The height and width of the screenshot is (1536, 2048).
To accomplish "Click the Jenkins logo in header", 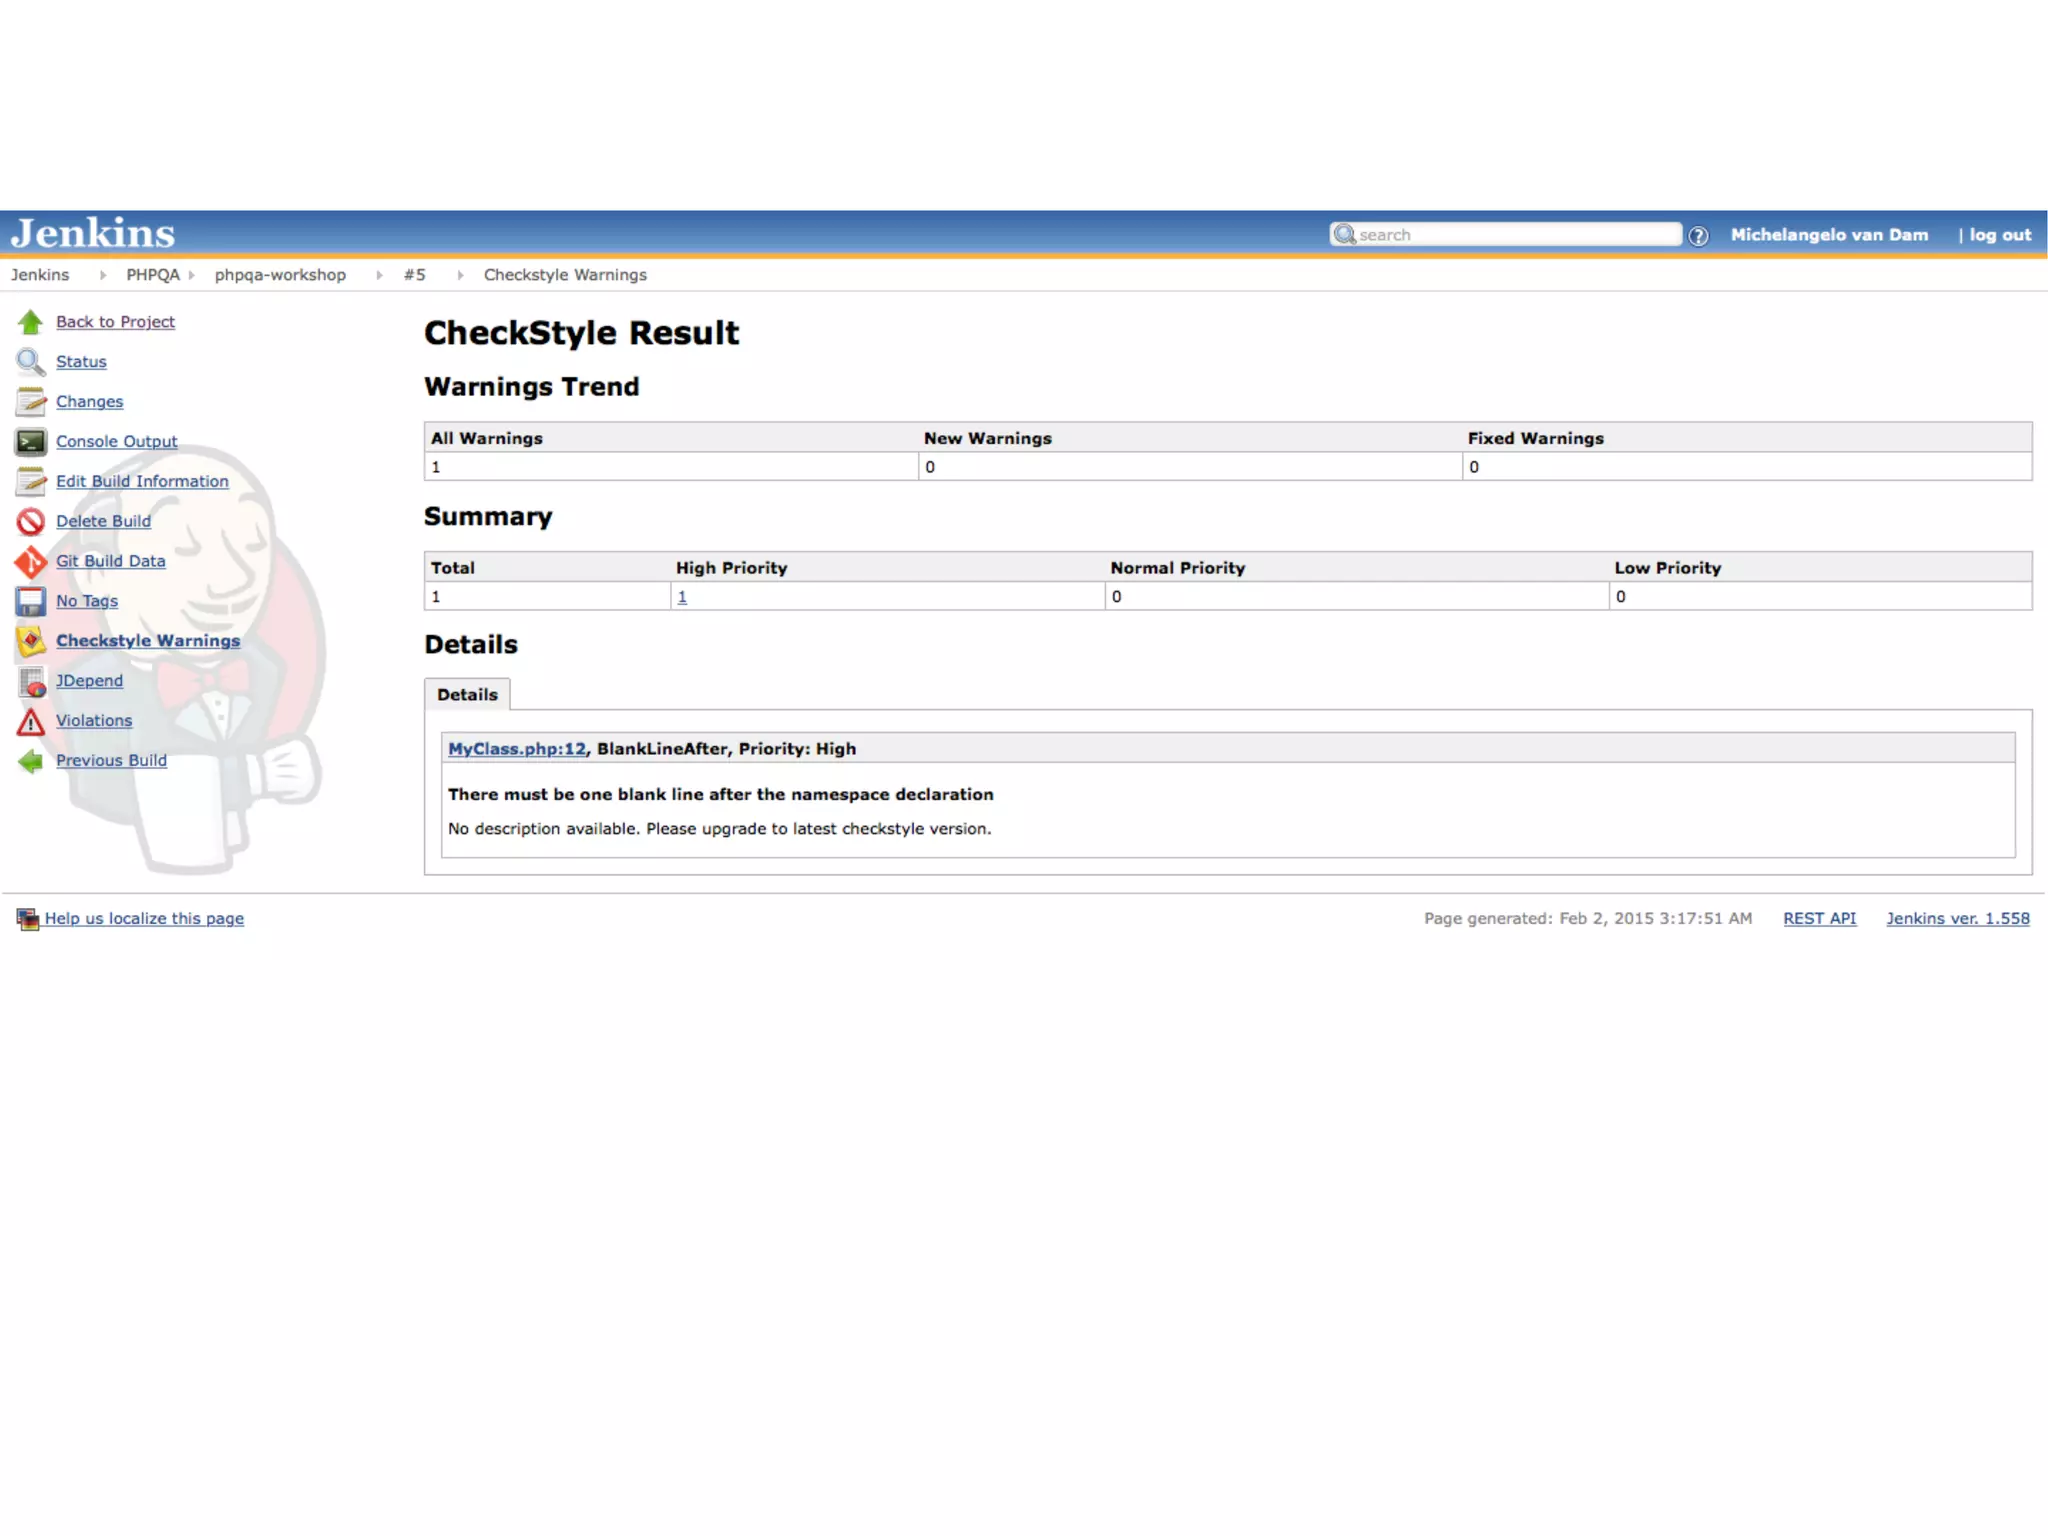I will (x=92, y=233).
